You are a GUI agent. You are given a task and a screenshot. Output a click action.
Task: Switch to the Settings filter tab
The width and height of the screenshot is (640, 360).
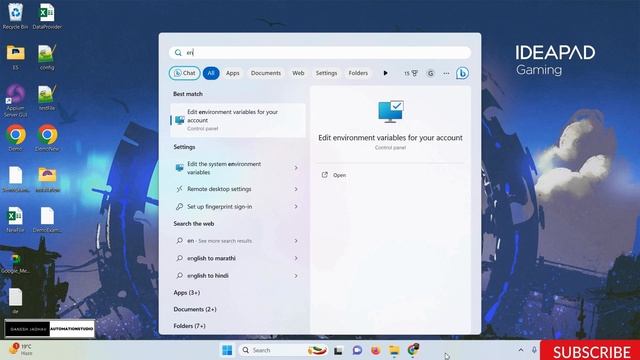(x=326, y=73)
